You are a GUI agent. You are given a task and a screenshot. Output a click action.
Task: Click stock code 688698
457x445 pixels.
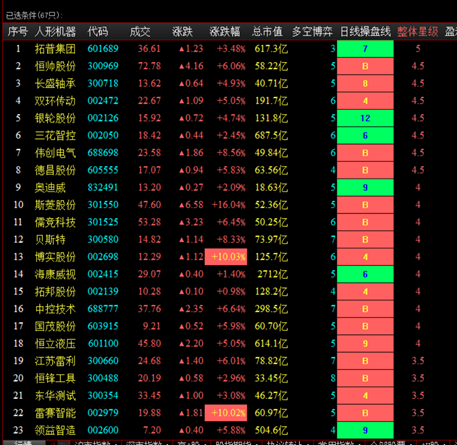[x=103, y=153]
